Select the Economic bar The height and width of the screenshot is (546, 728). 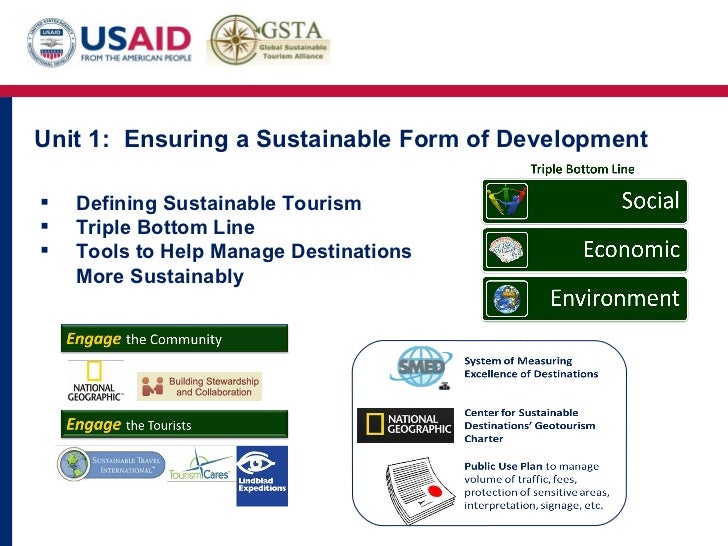click(x=585, y=250)
